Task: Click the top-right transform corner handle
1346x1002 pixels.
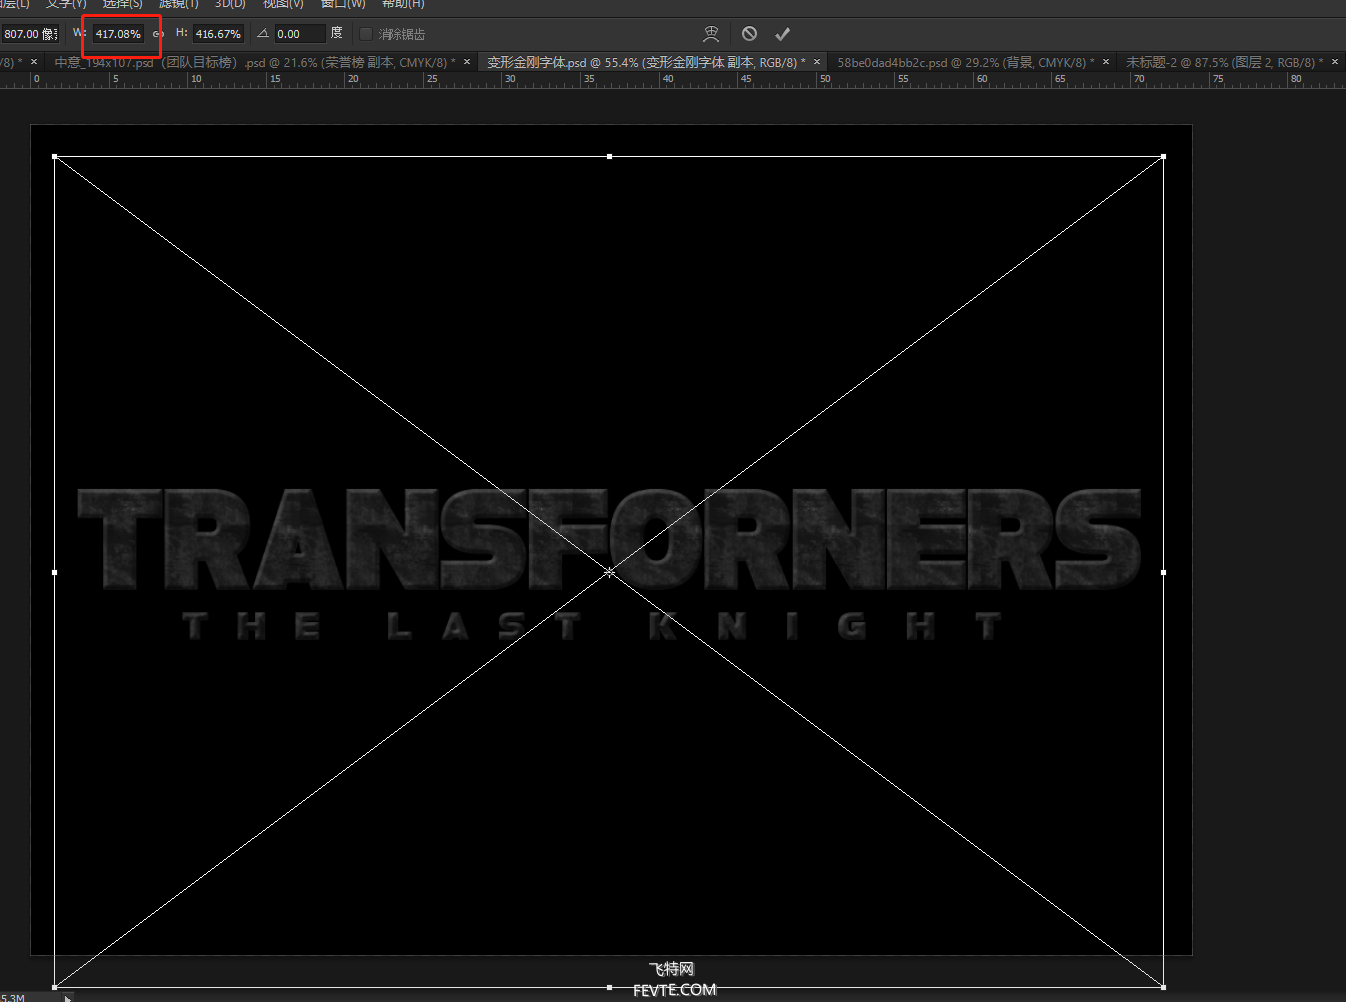Action: click(x=1164, y=157)
